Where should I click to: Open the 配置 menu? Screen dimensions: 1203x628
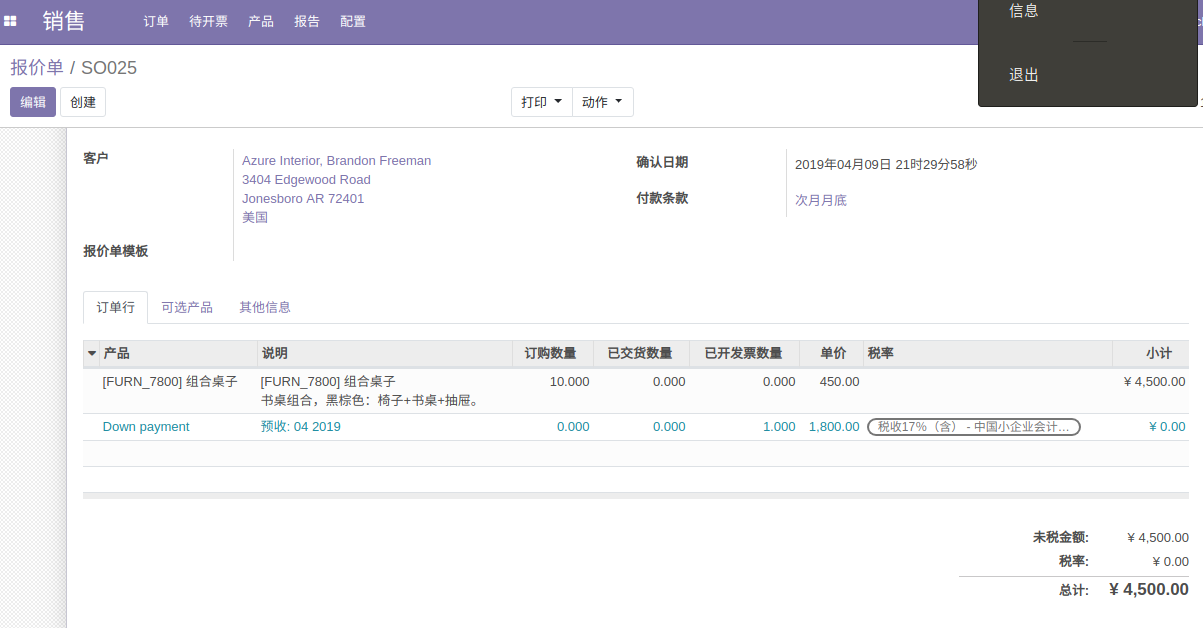tap(353, 21)
